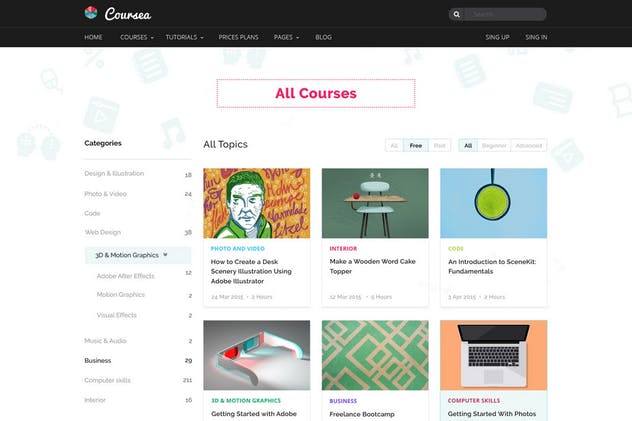Screen dimensions: 632x421
Task: Click the Sing Up link
Action: point(497,37)
